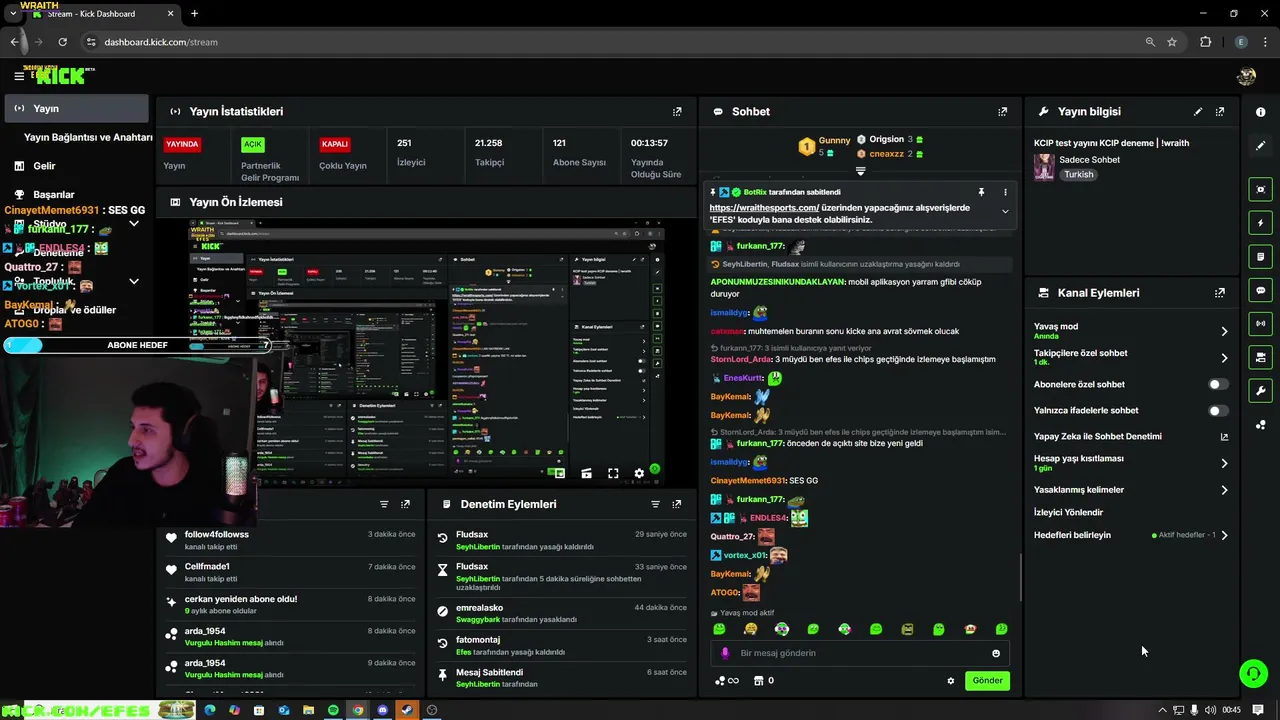Pop out the Sohbet chat panel
This screenshot has height=720, width=1280.
point(1003,112)
